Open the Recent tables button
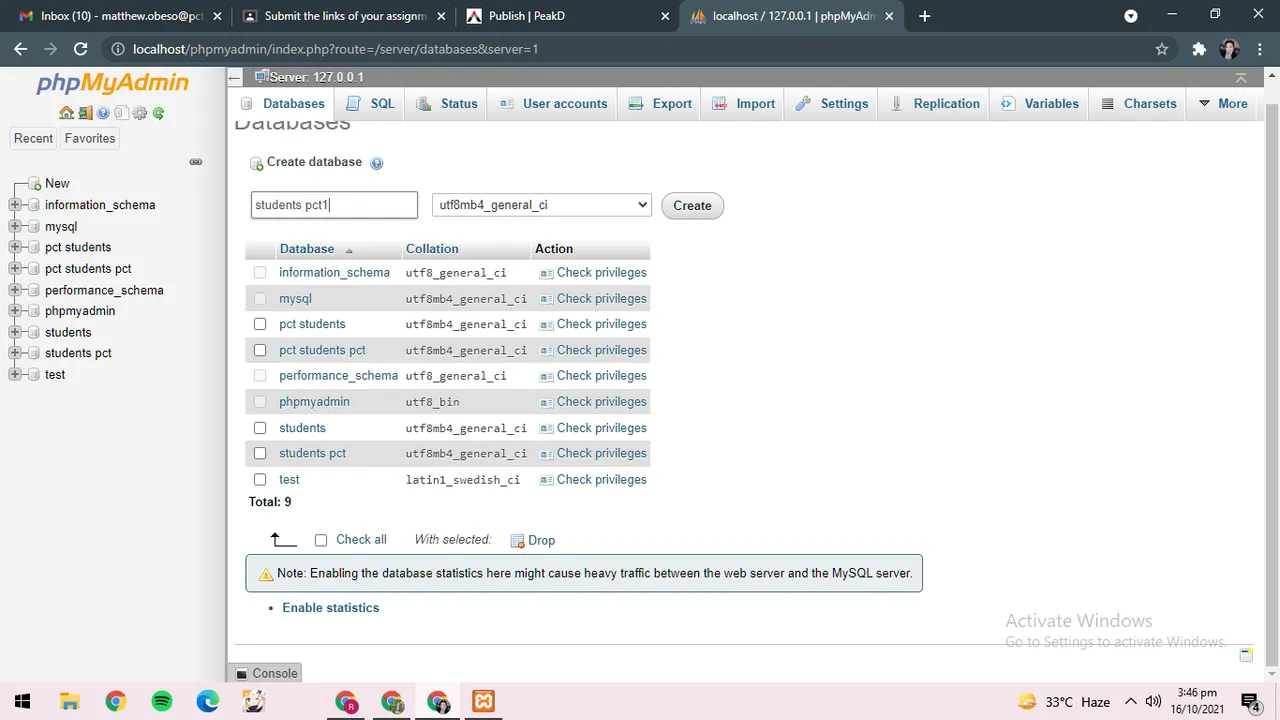This screenshot has height=720, width=1280. tap(33, 139)
